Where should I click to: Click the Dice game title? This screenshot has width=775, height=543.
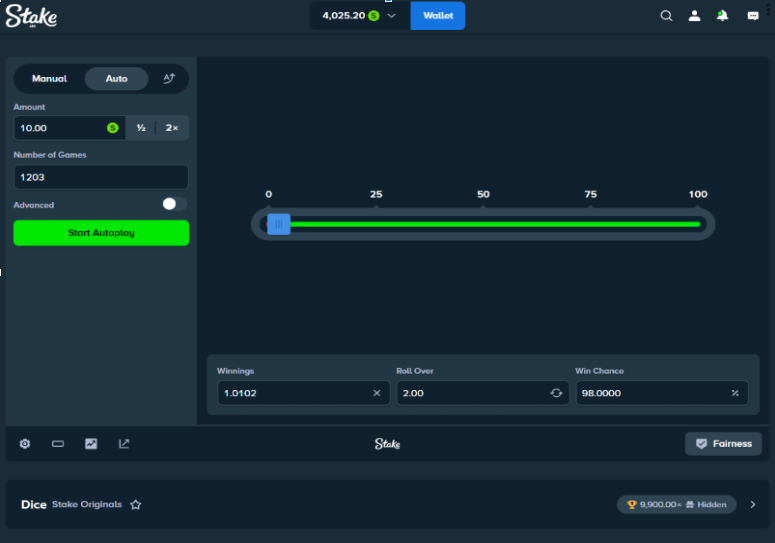[x=34, y=504]
